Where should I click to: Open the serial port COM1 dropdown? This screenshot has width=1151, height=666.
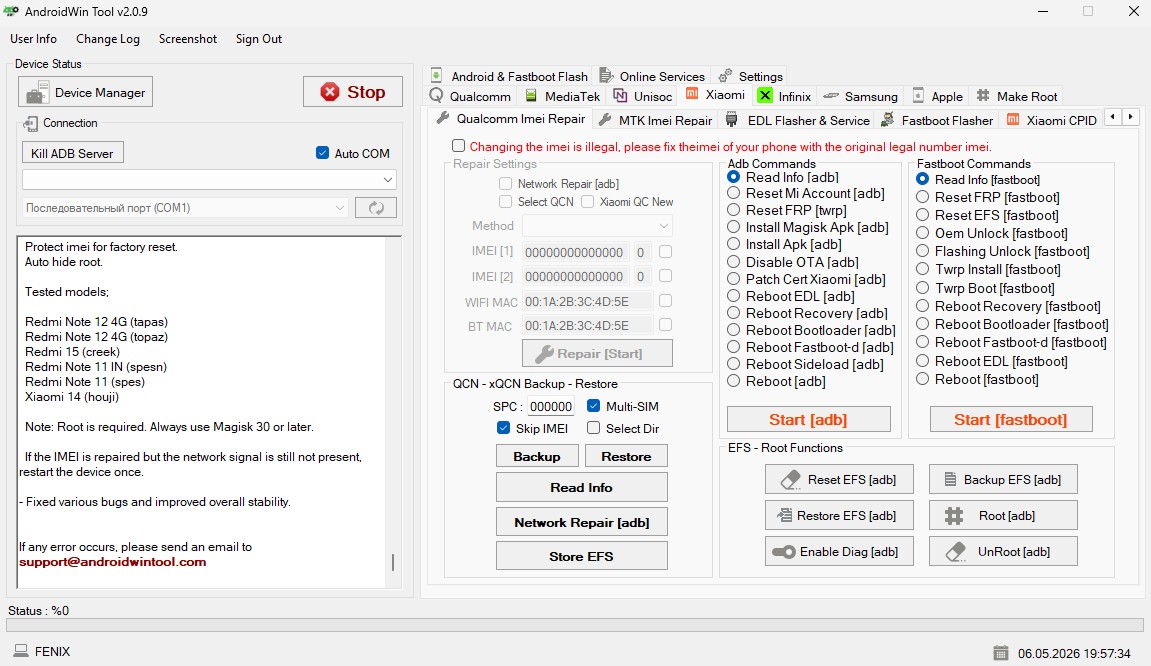(185, 208)
